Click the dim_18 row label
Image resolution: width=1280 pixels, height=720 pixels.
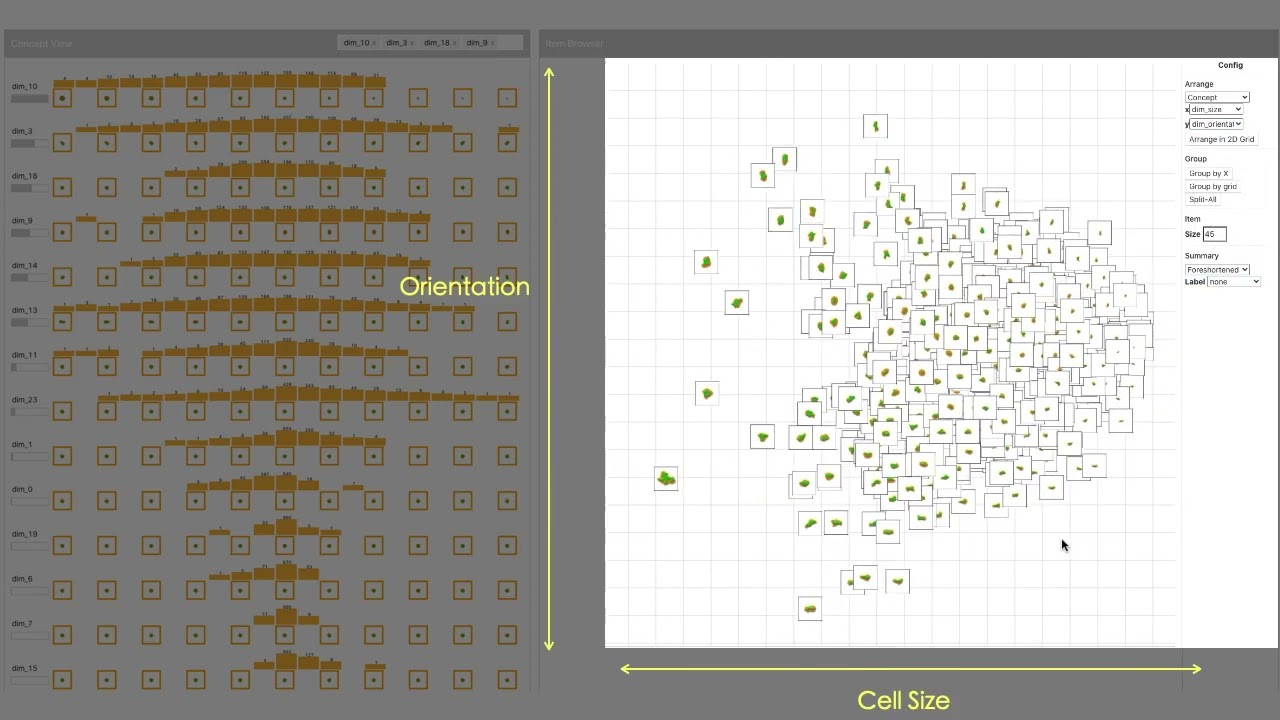[24, 176]
